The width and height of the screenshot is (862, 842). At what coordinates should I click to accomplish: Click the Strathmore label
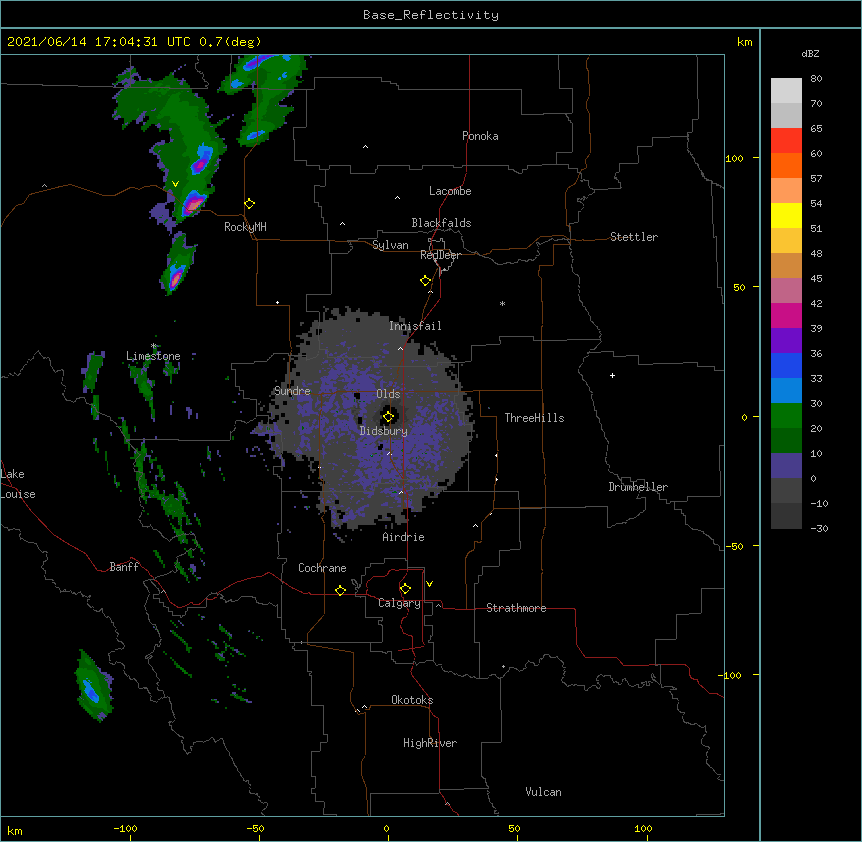coord(516,608)
